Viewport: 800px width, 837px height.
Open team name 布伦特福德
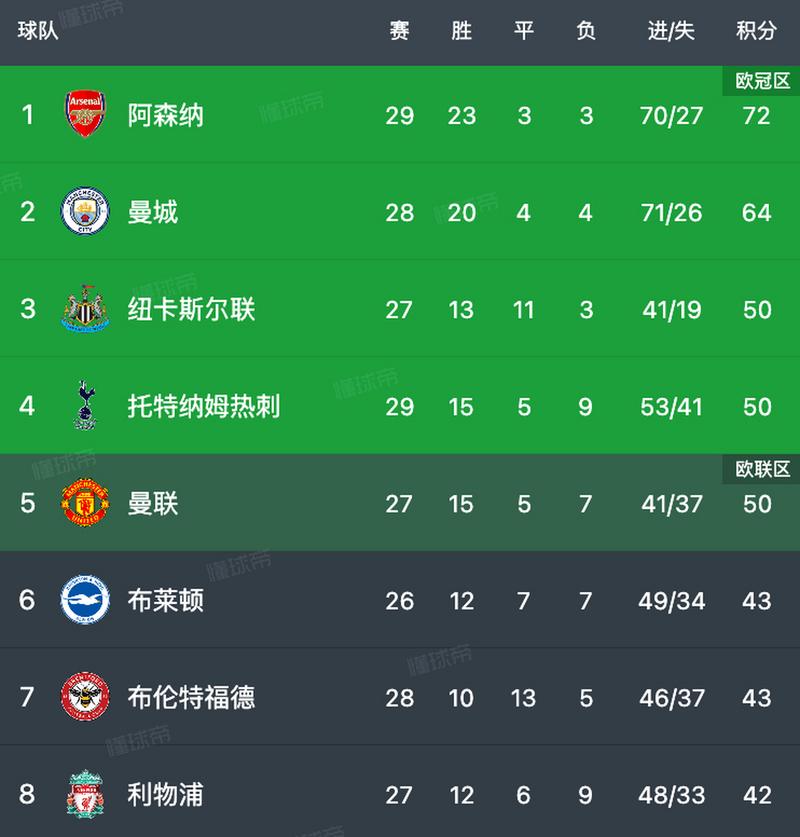(x=191, y=697)
